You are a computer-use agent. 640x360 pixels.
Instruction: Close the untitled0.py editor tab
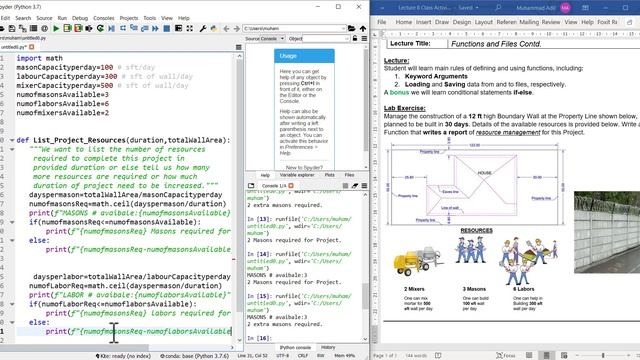31,47
